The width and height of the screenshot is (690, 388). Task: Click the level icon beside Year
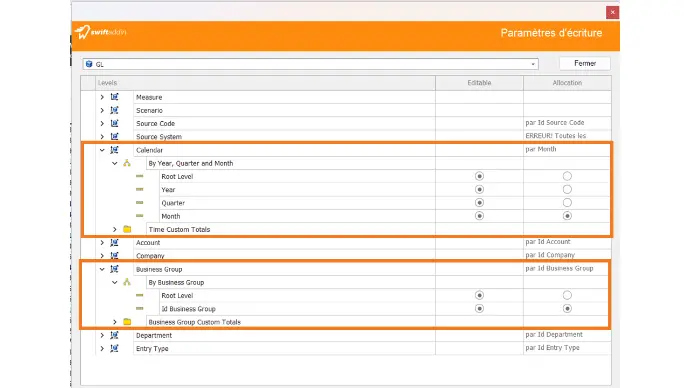point(139,189)
